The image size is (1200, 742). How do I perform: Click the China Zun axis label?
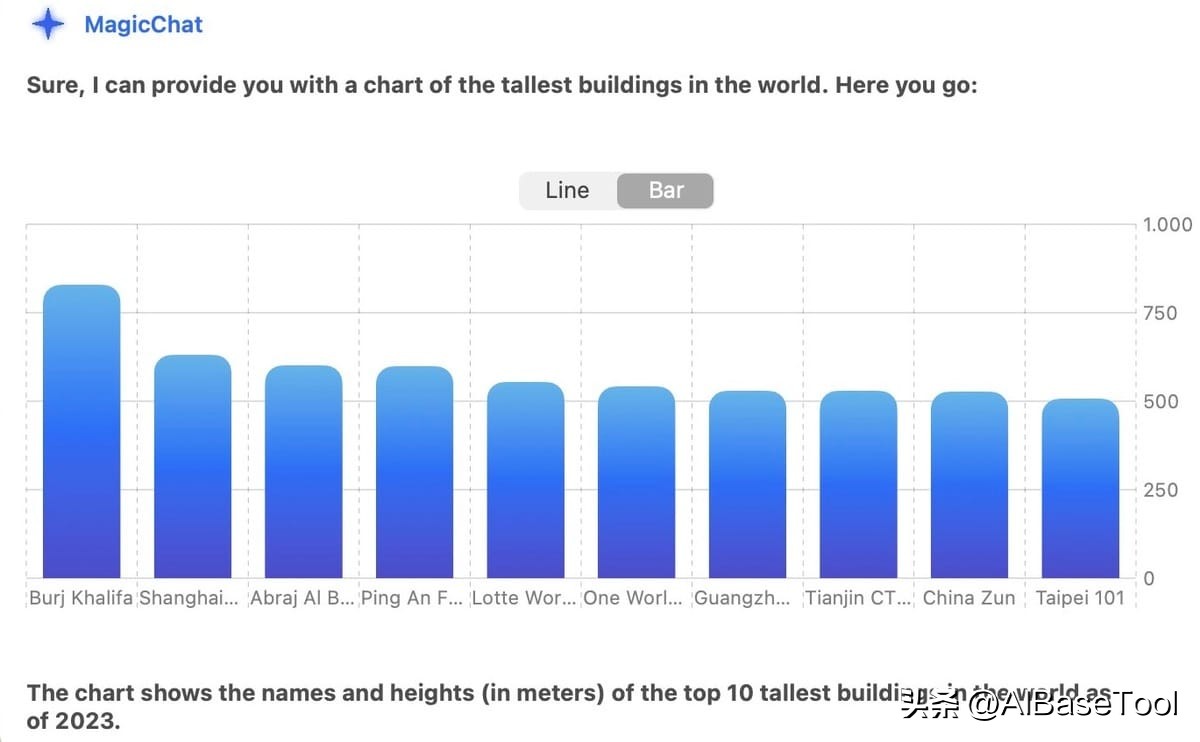pyautogui.click(x=969, y=598)
